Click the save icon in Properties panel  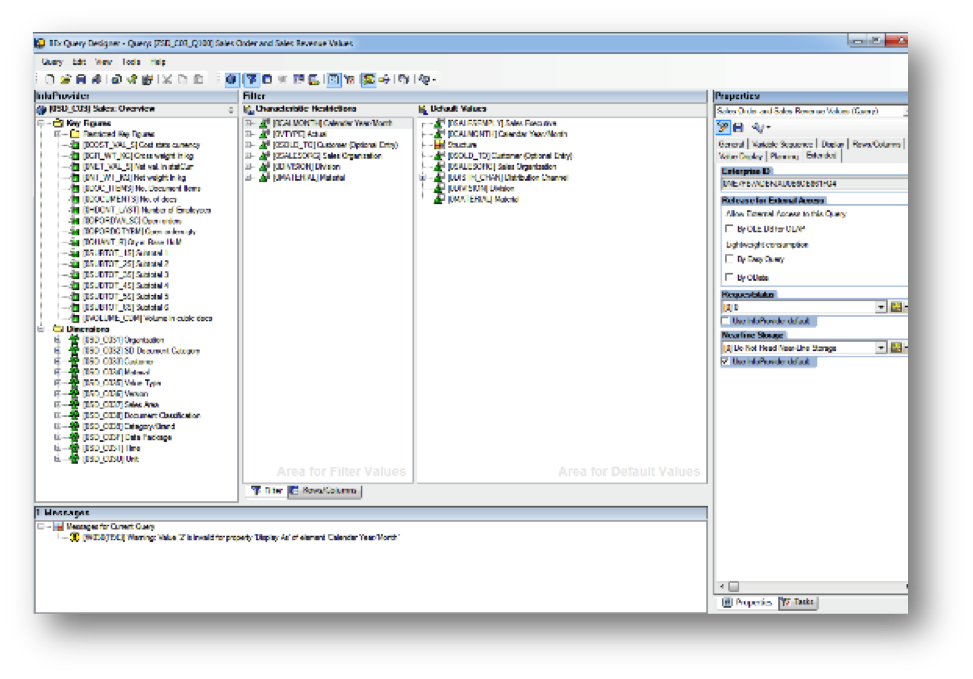tap(738, 128)
